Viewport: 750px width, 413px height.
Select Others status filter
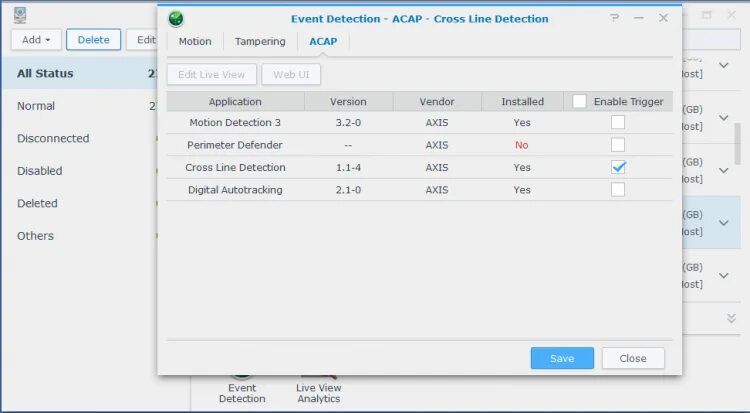tap(79, 236)
